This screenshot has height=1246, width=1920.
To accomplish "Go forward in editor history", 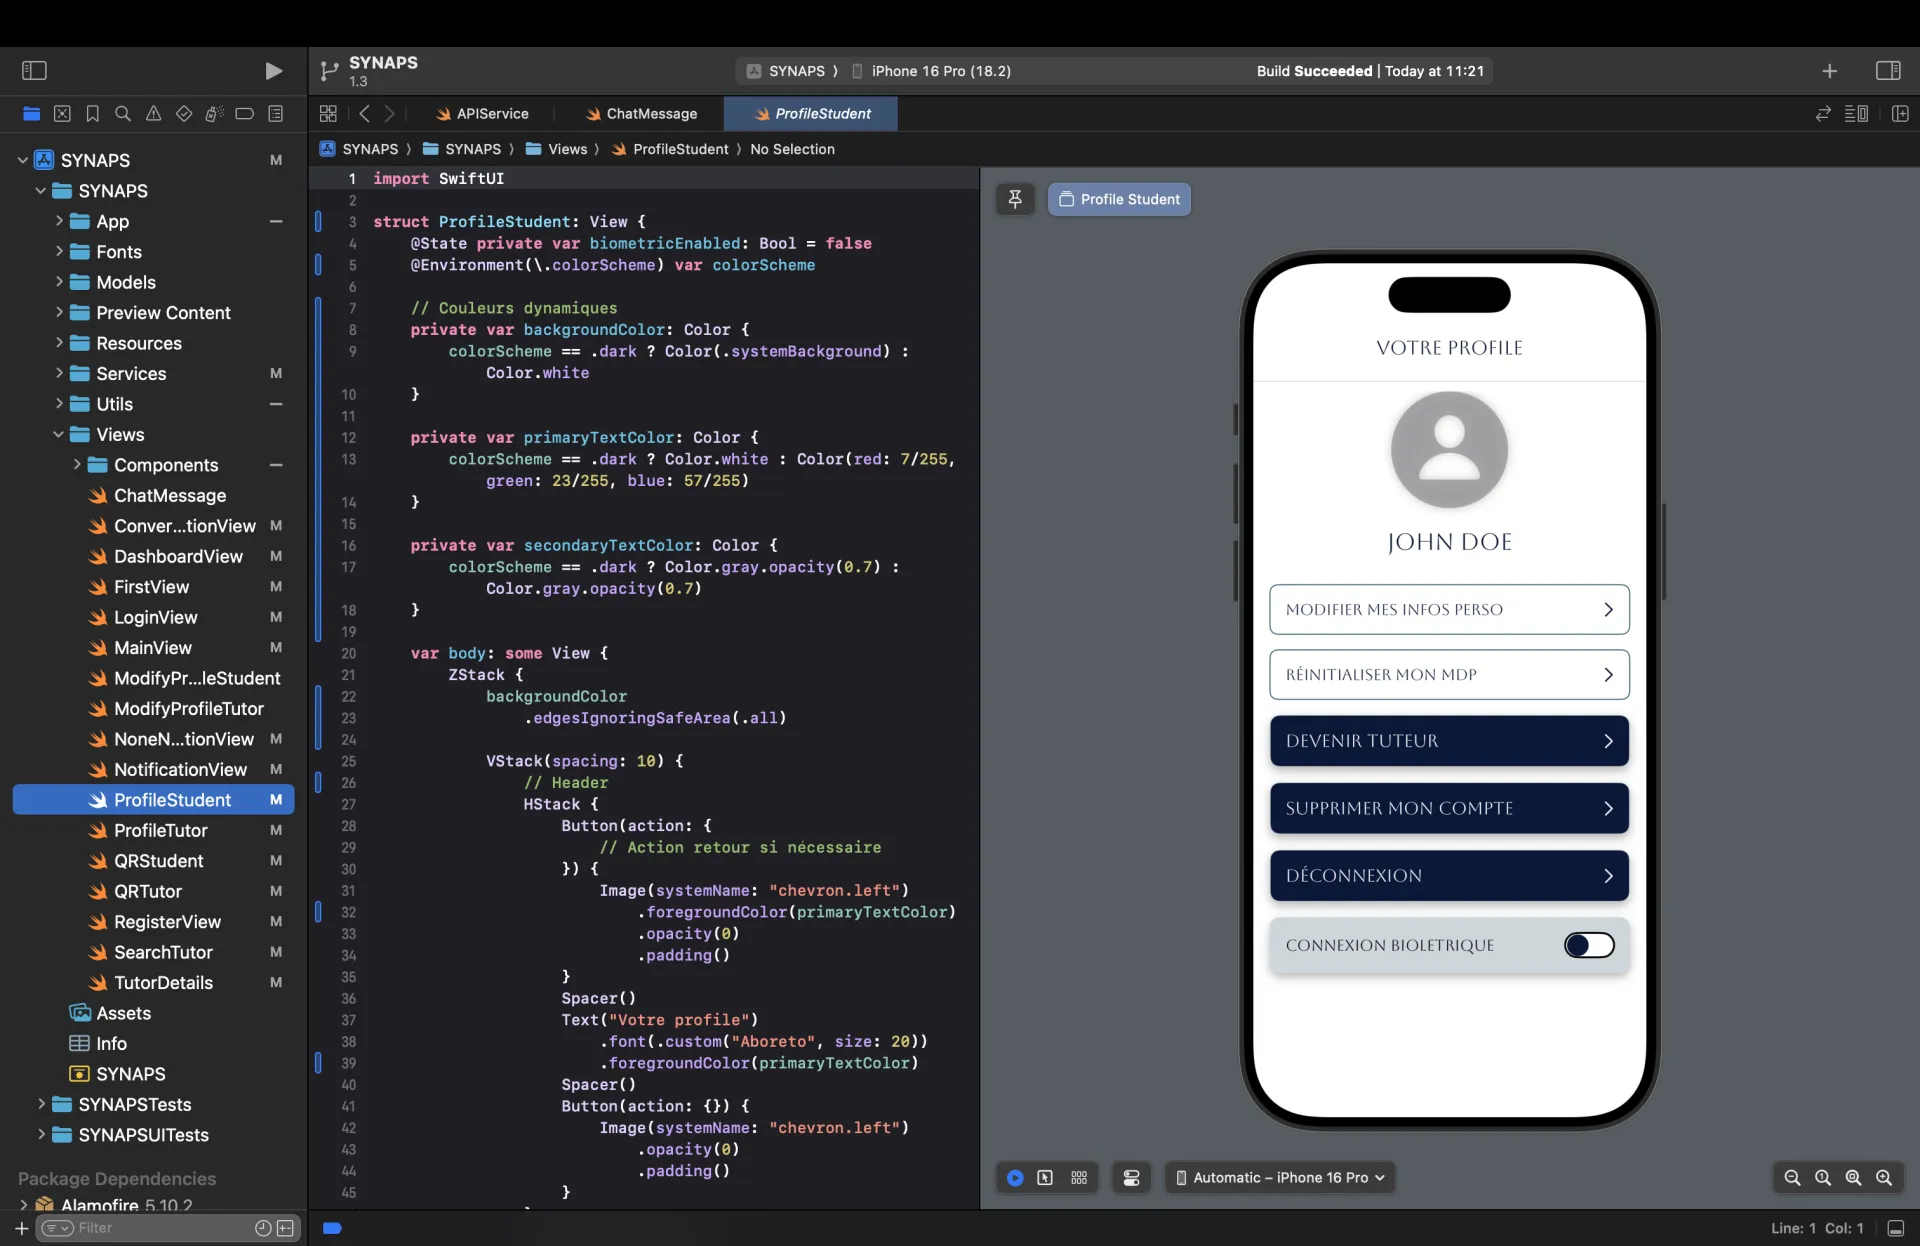I will click(390, 114).
